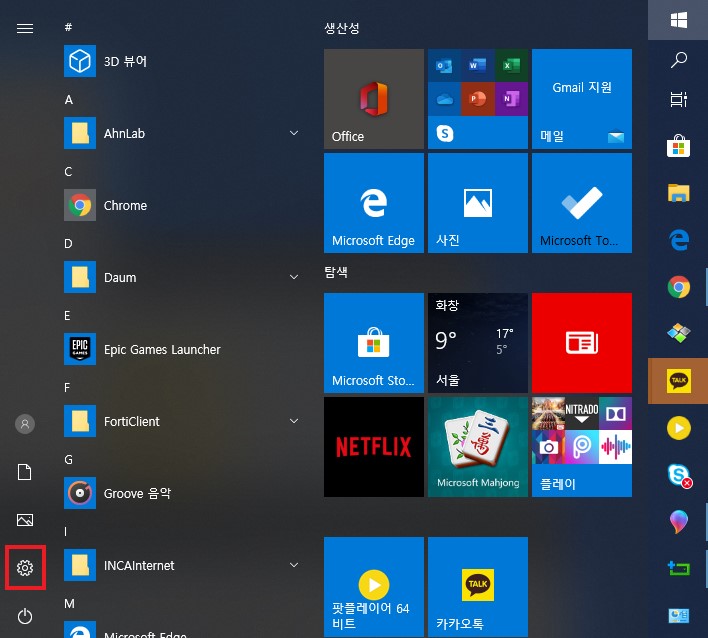Click the letter D section header
708x638 pixels.
tap(68, 244)
